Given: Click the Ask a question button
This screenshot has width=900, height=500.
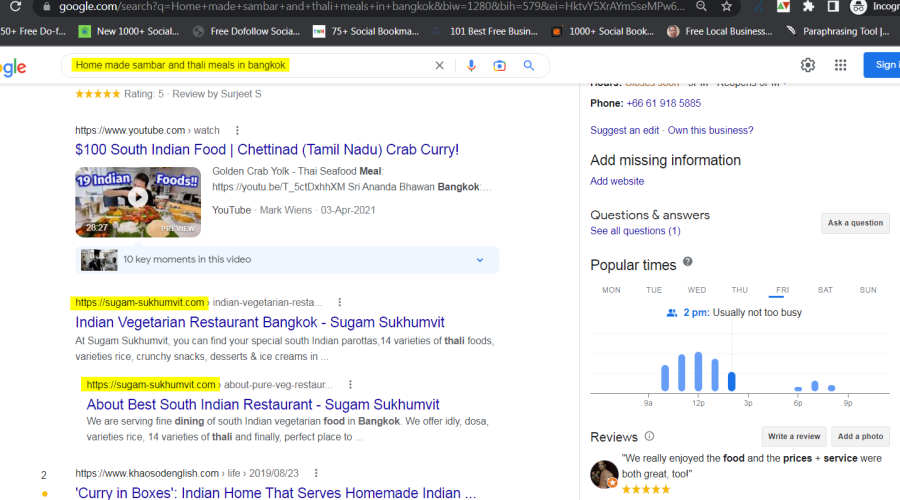Looking at the screenshot, I should coord(855,223).
